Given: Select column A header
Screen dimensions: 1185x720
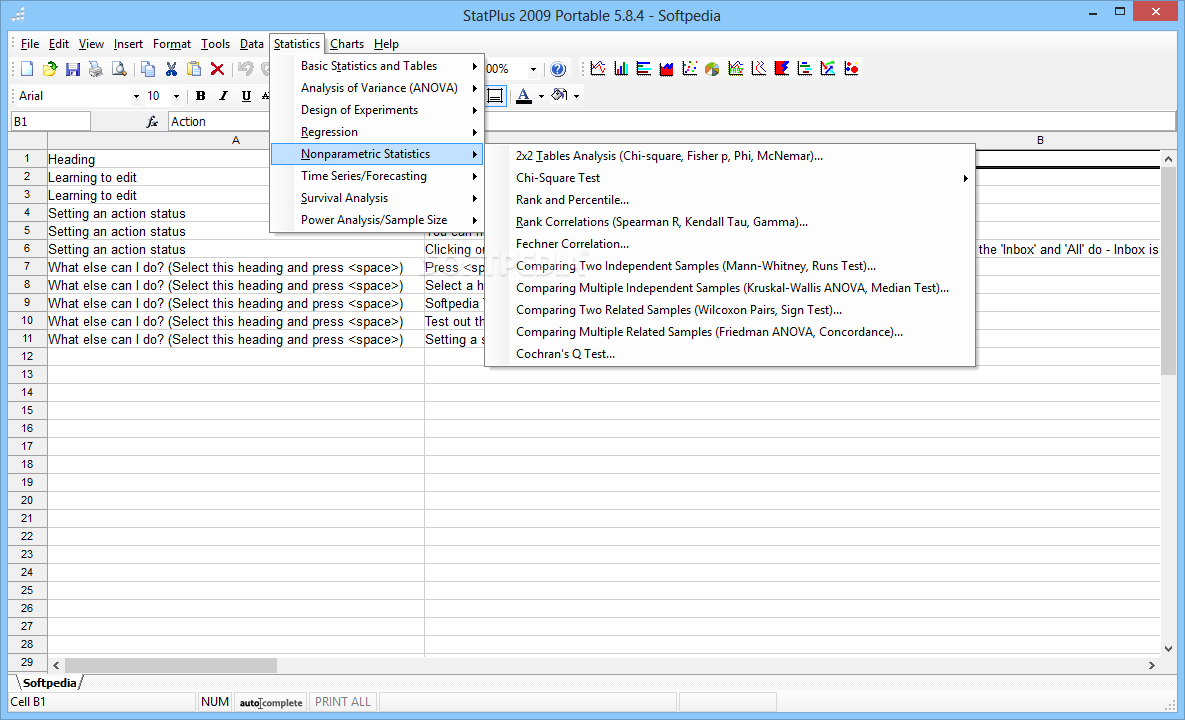Looking at the screenshot, I should coord(236,141).
